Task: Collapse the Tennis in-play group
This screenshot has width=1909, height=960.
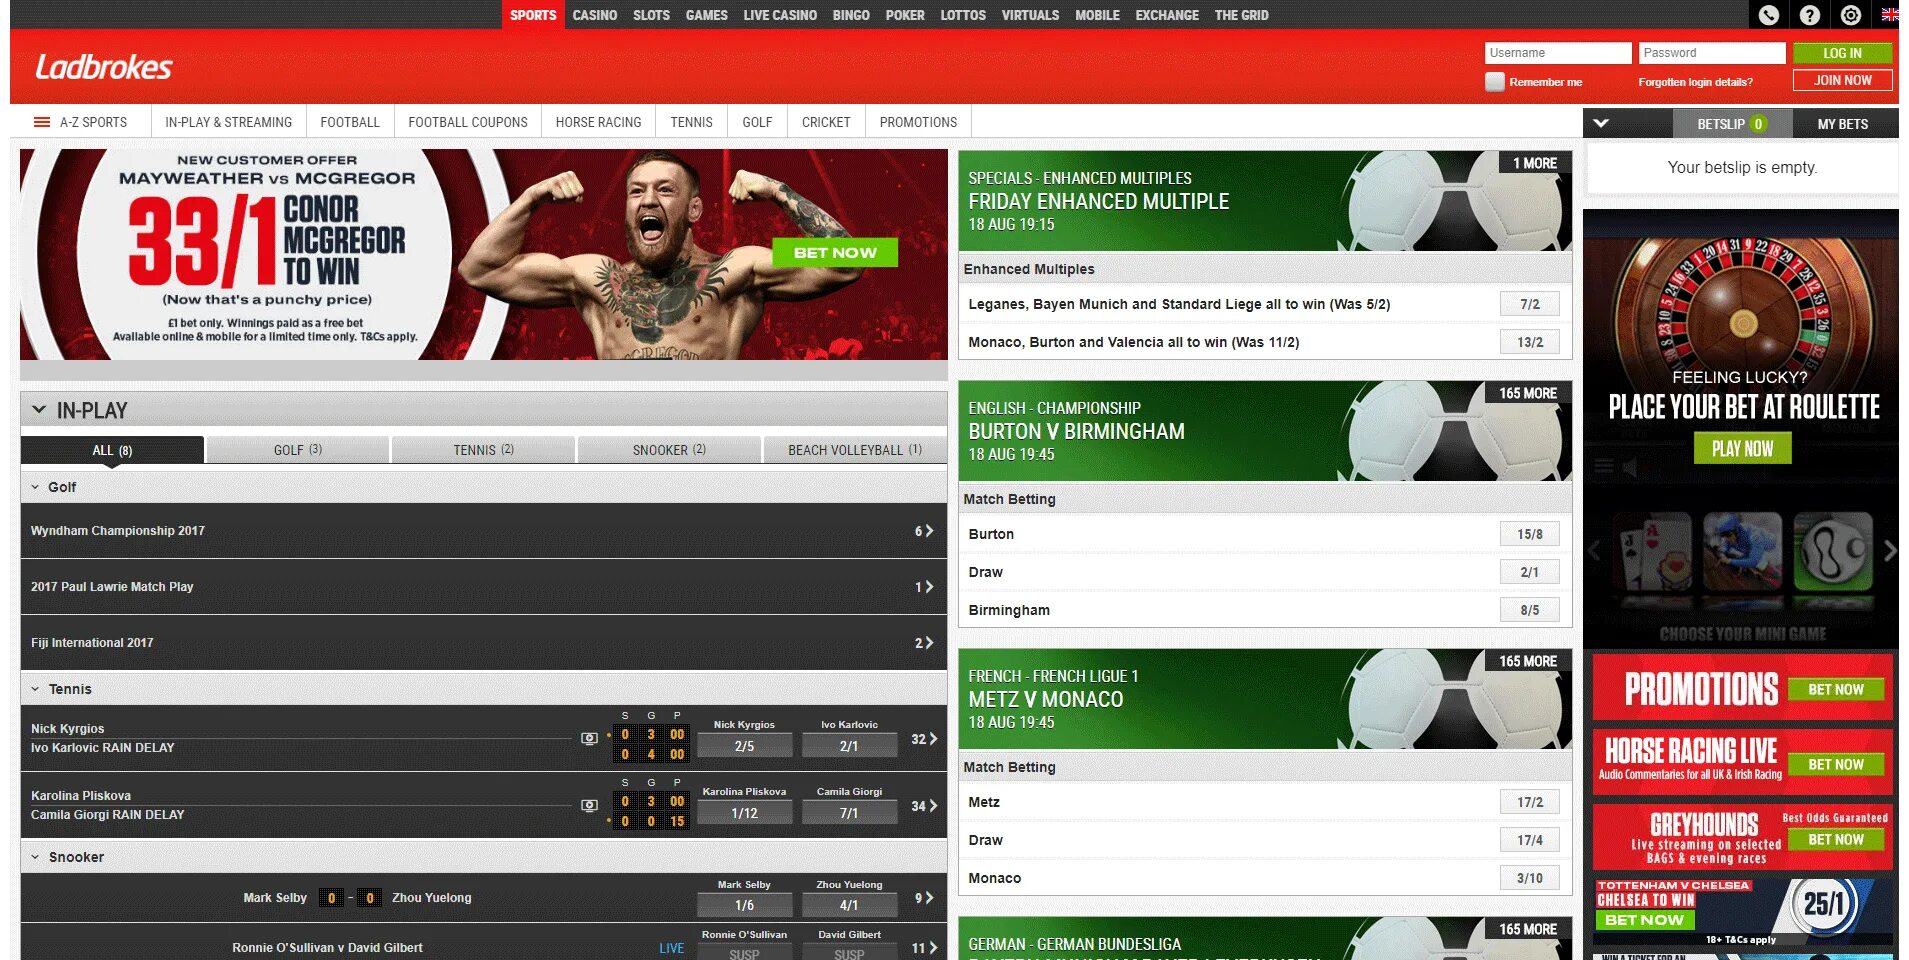Action: coord(35,689)
